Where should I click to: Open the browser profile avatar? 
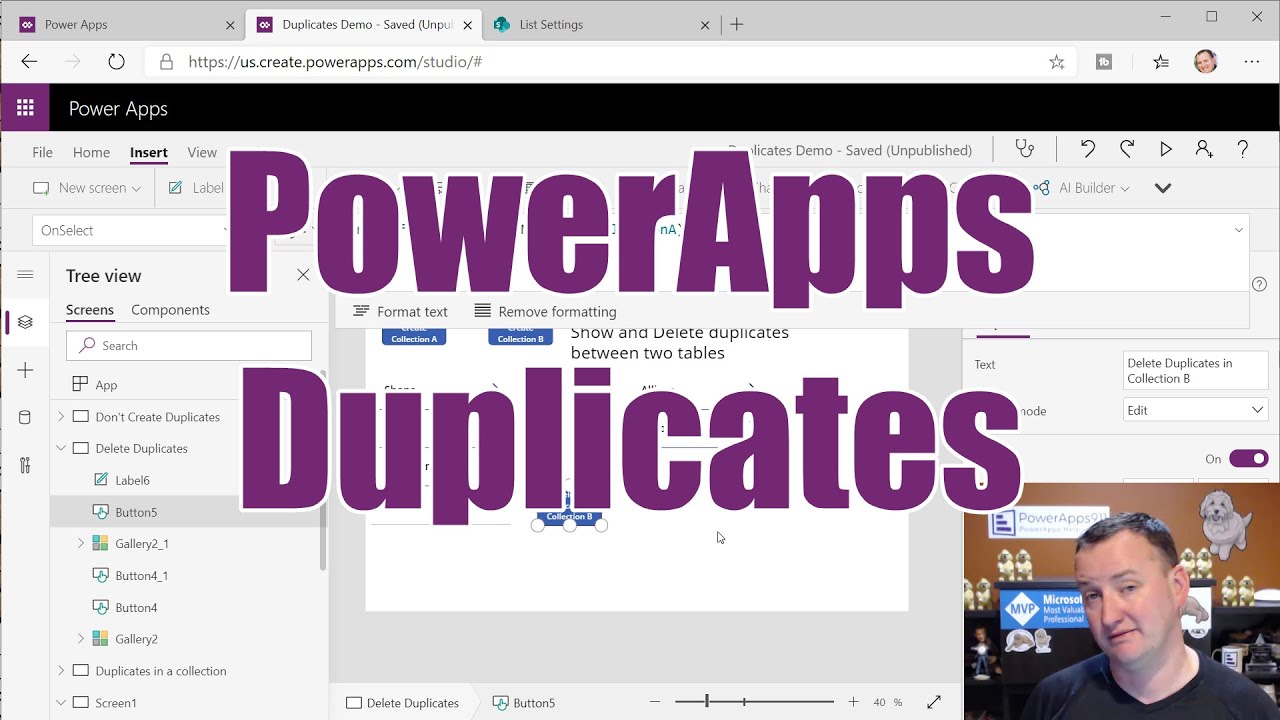point(1206,62)
